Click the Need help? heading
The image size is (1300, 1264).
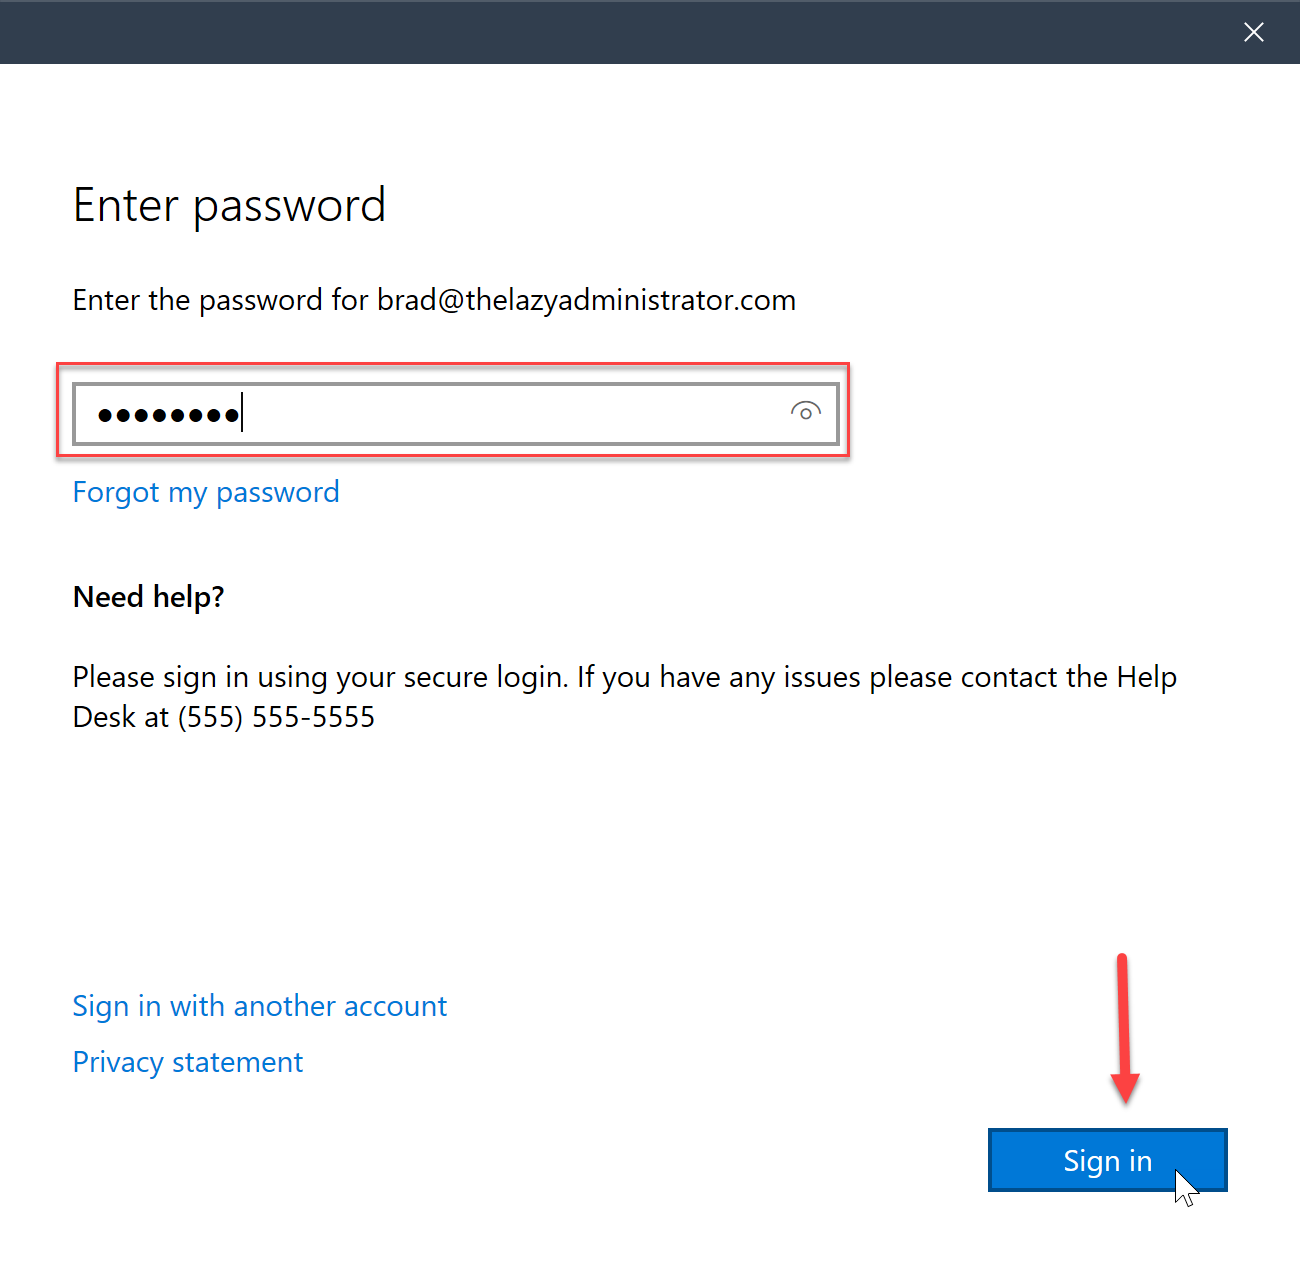pos(149,597)
